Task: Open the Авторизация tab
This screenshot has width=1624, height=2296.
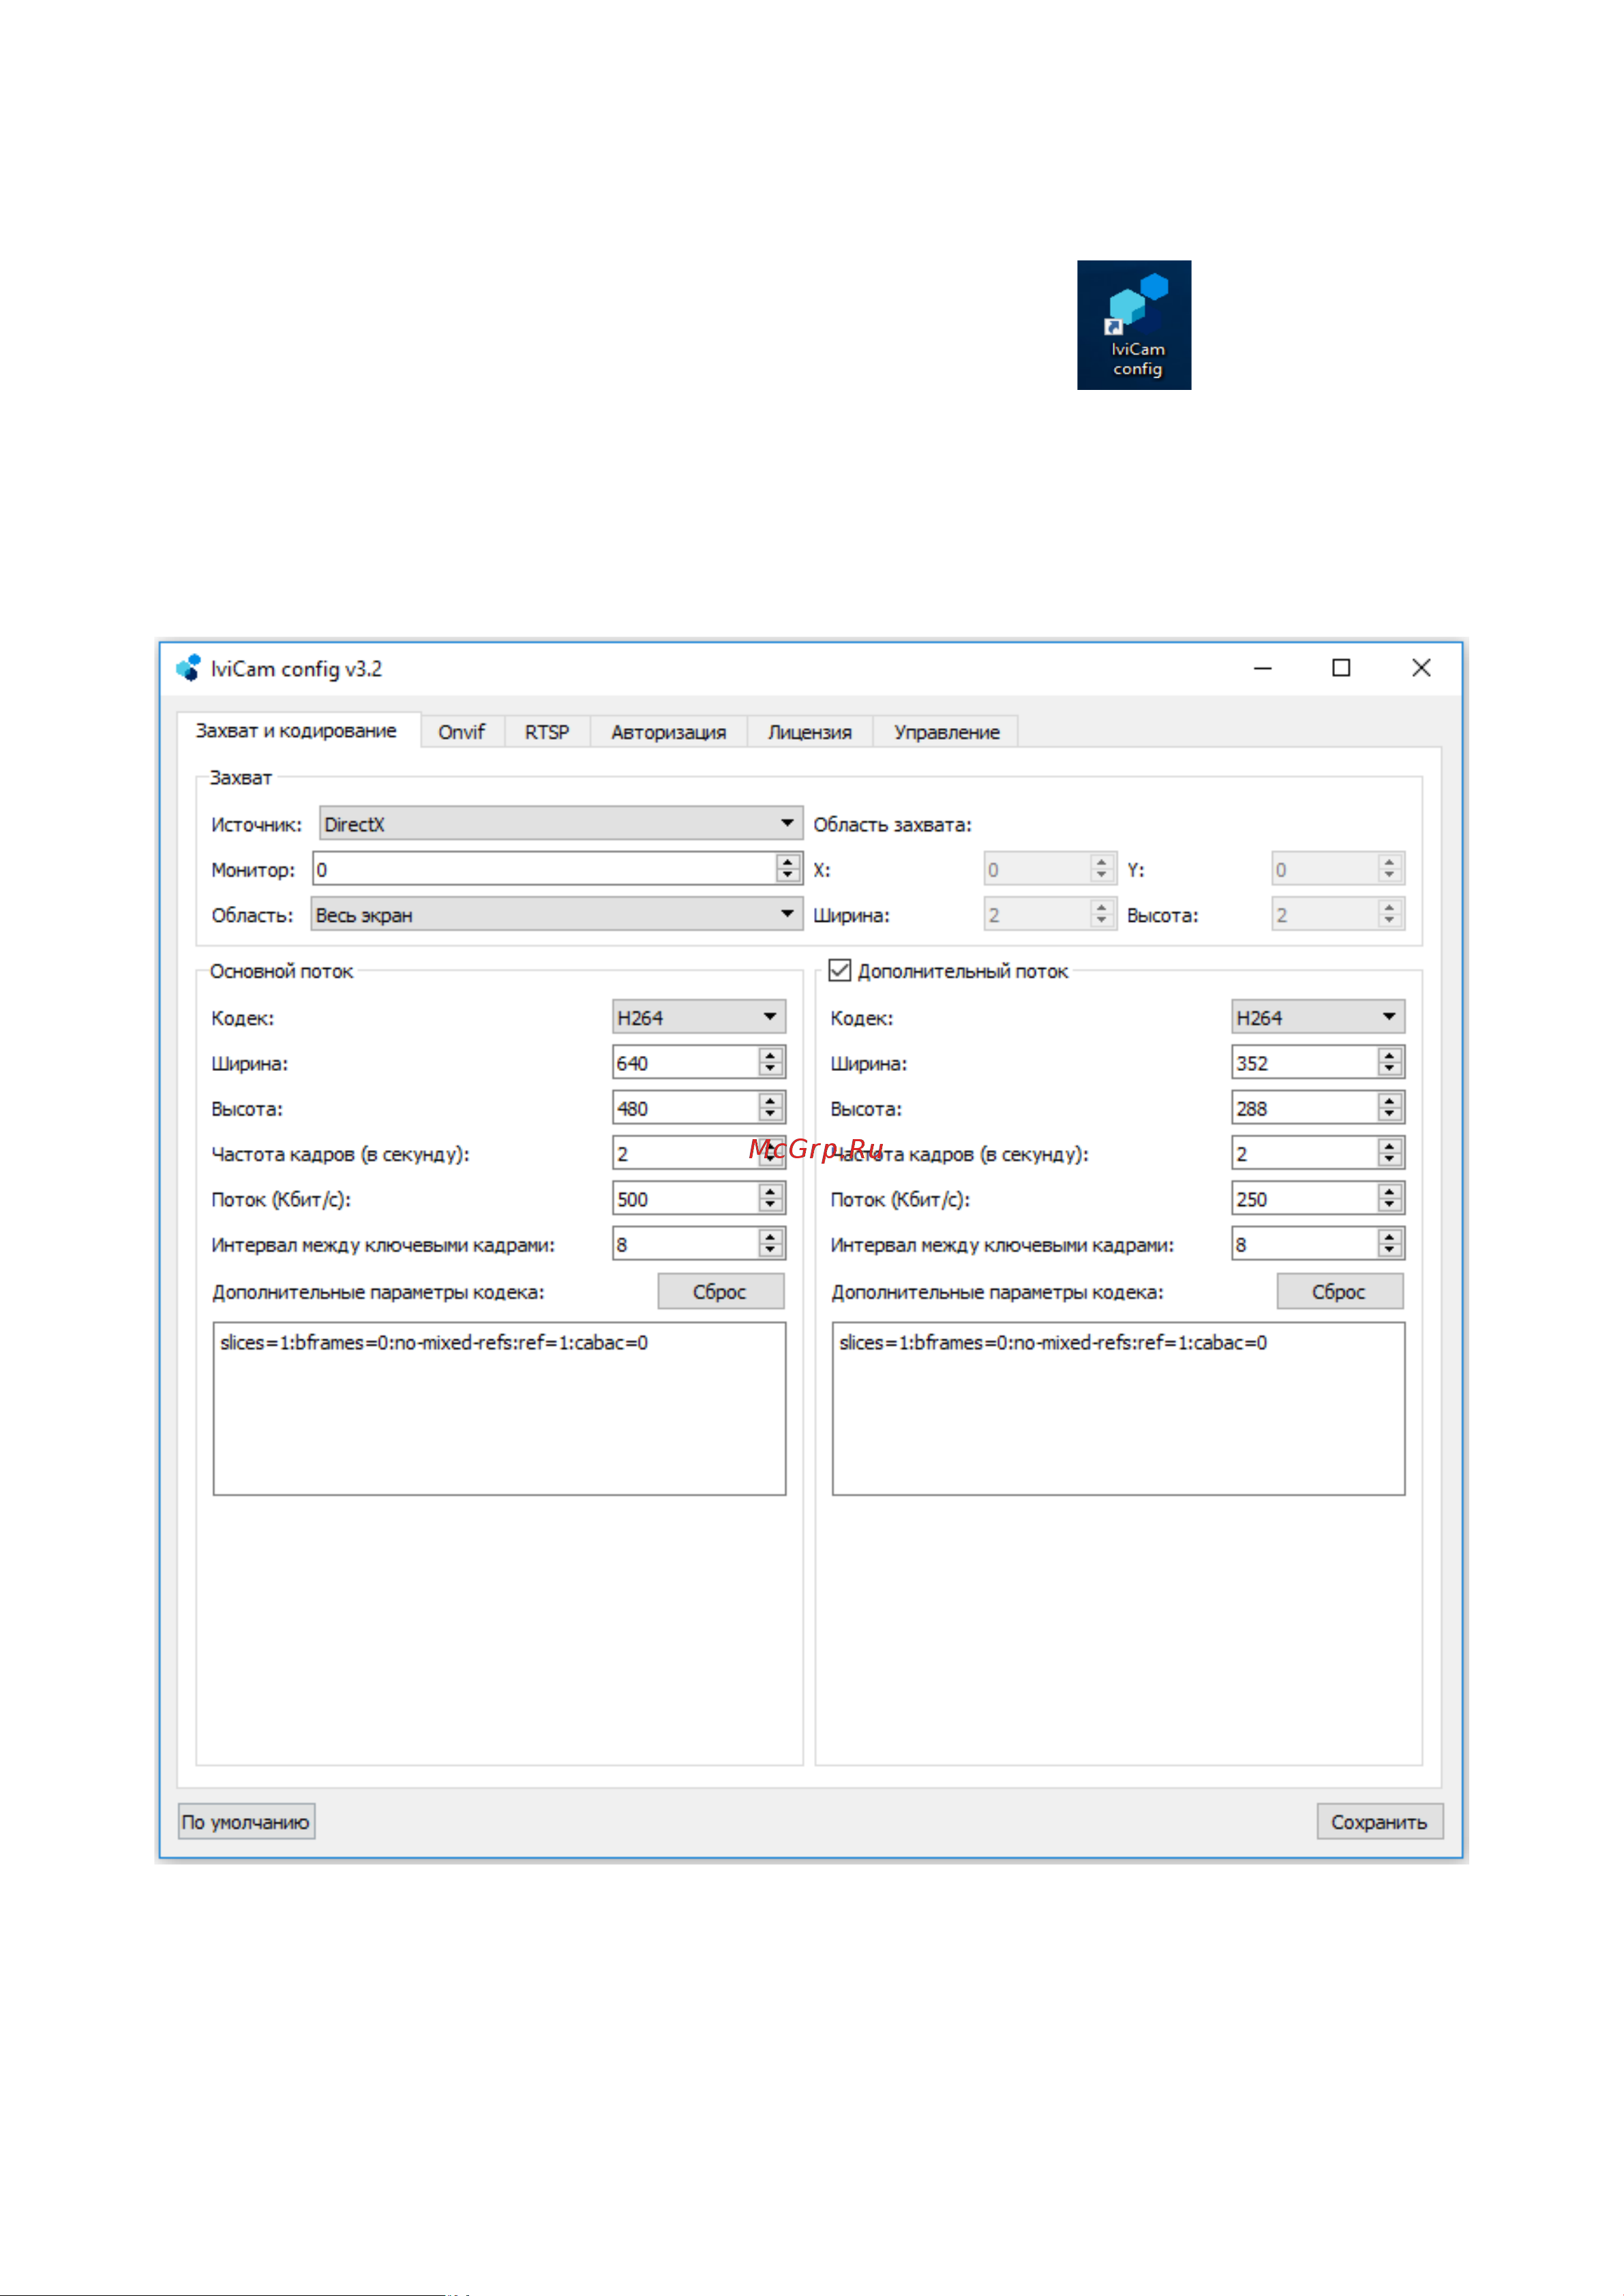Action: [669, 732]
